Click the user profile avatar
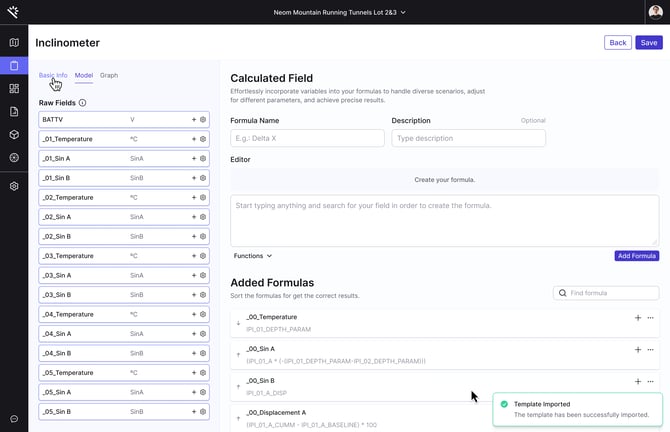Screen dimensions: 670x432 coord(655,12)
